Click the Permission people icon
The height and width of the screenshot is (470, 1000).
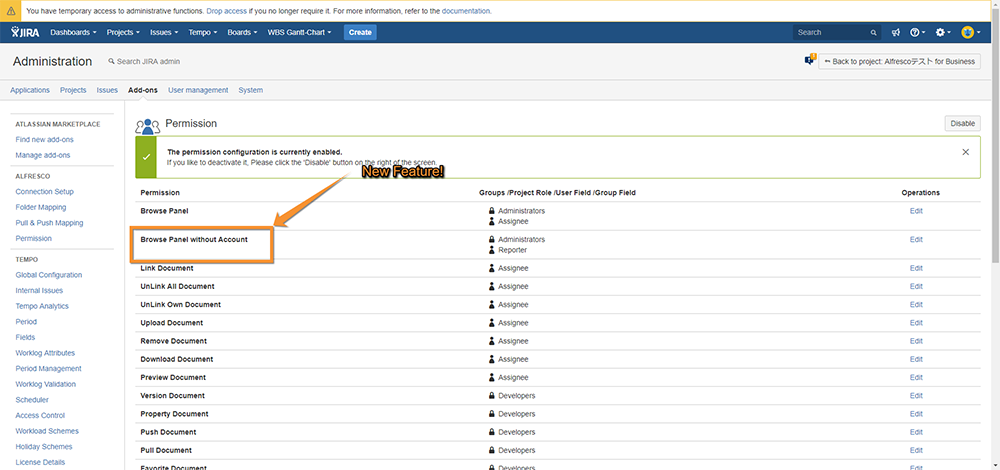pos(147,126)
